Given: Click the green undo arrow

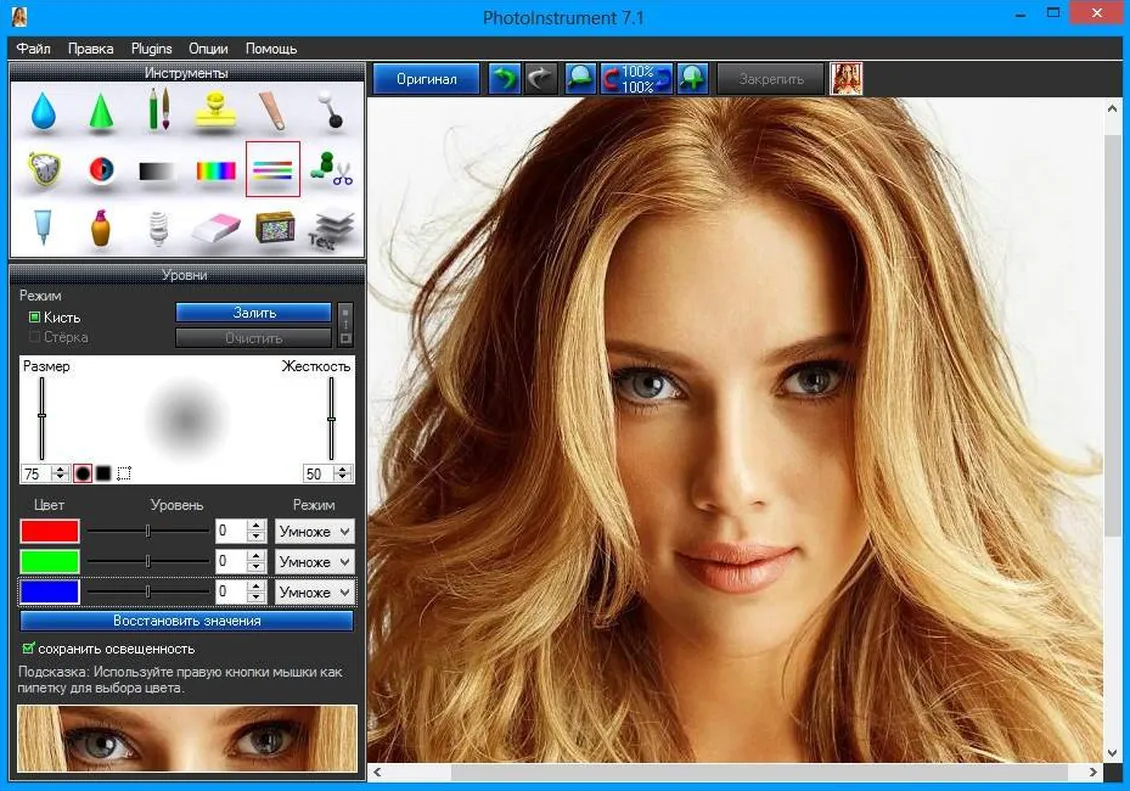Looking at the screenshot, I should 504,79.
